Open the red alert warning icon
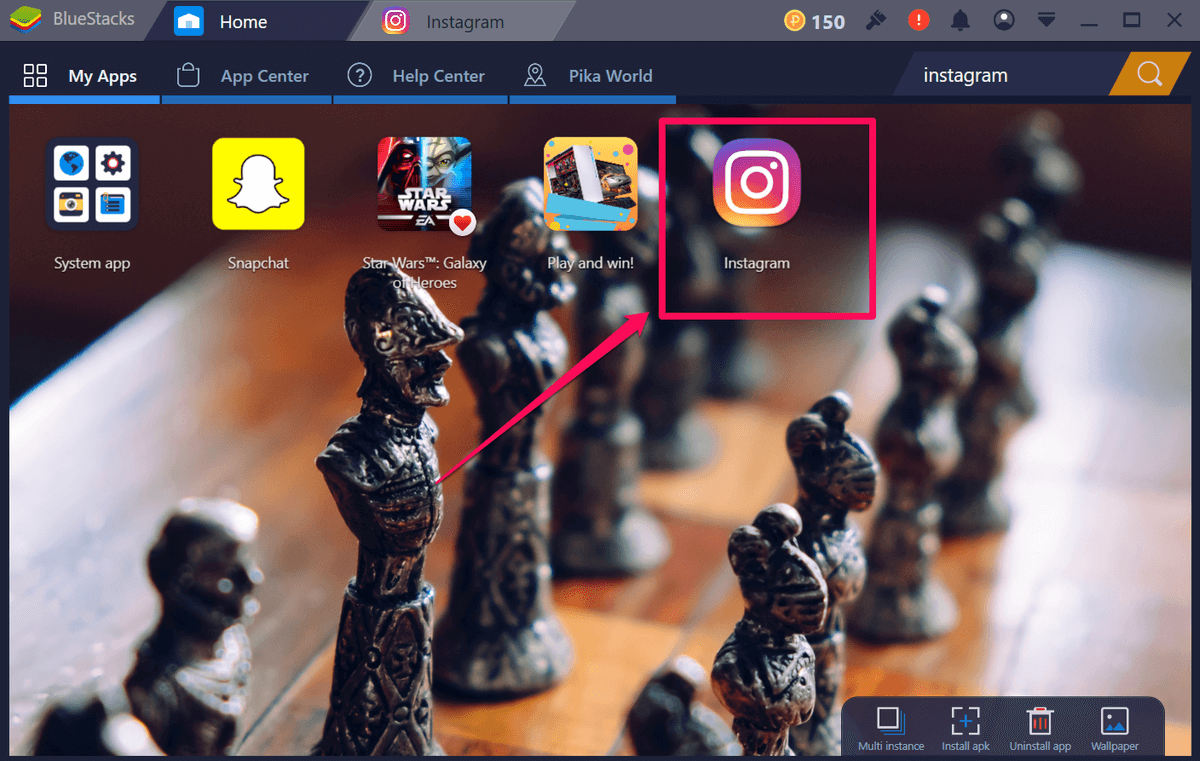The height and width of the screenshot is (761, 1200). point(918,21)
